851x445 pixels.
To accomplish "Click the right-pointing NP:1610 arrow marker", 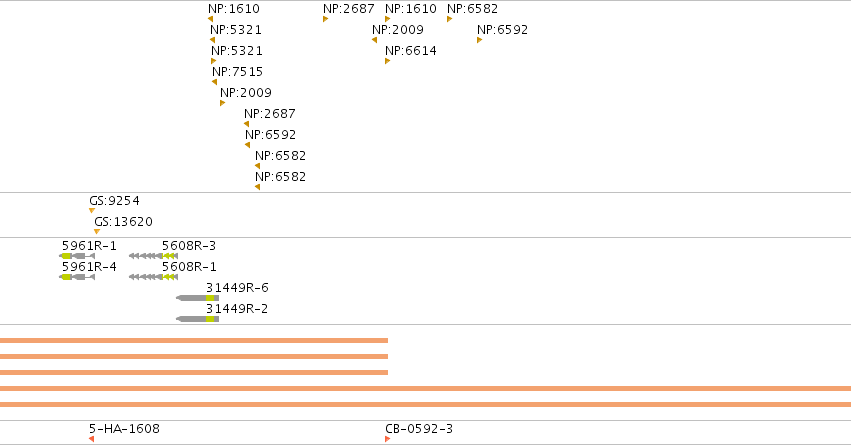I will pyautogui.click(x=388, y=19).
